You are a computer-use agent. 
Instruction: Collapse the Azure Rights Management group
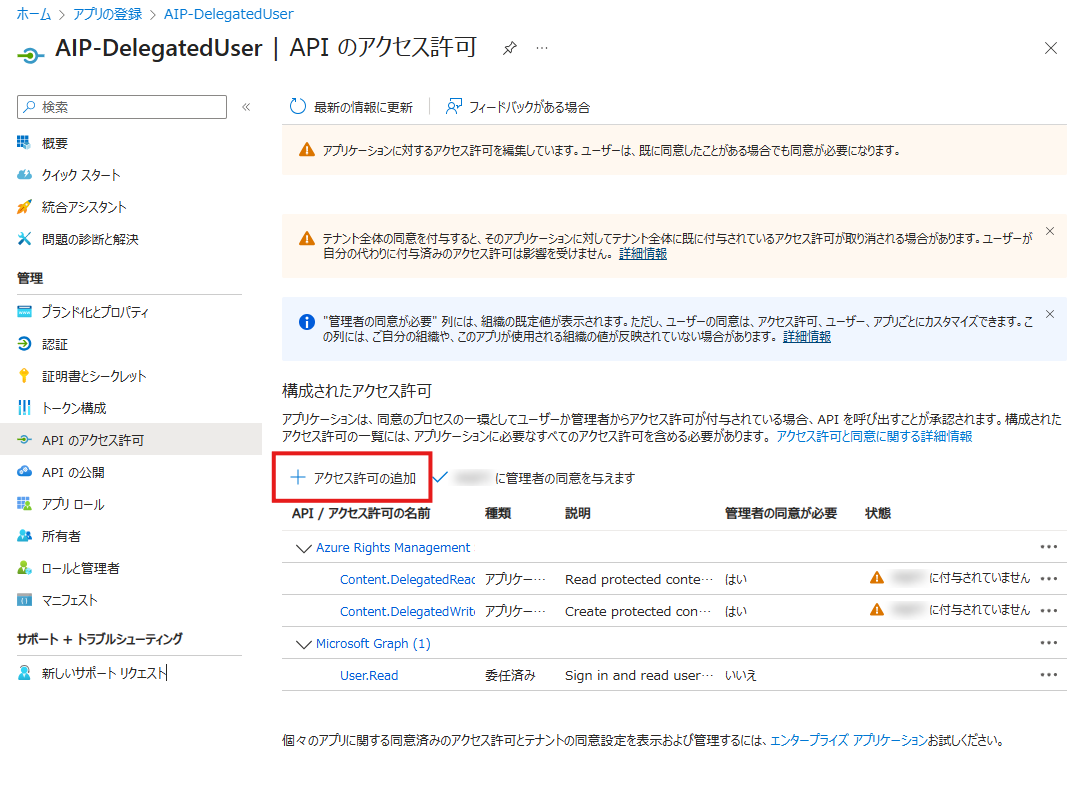(303, 548)
